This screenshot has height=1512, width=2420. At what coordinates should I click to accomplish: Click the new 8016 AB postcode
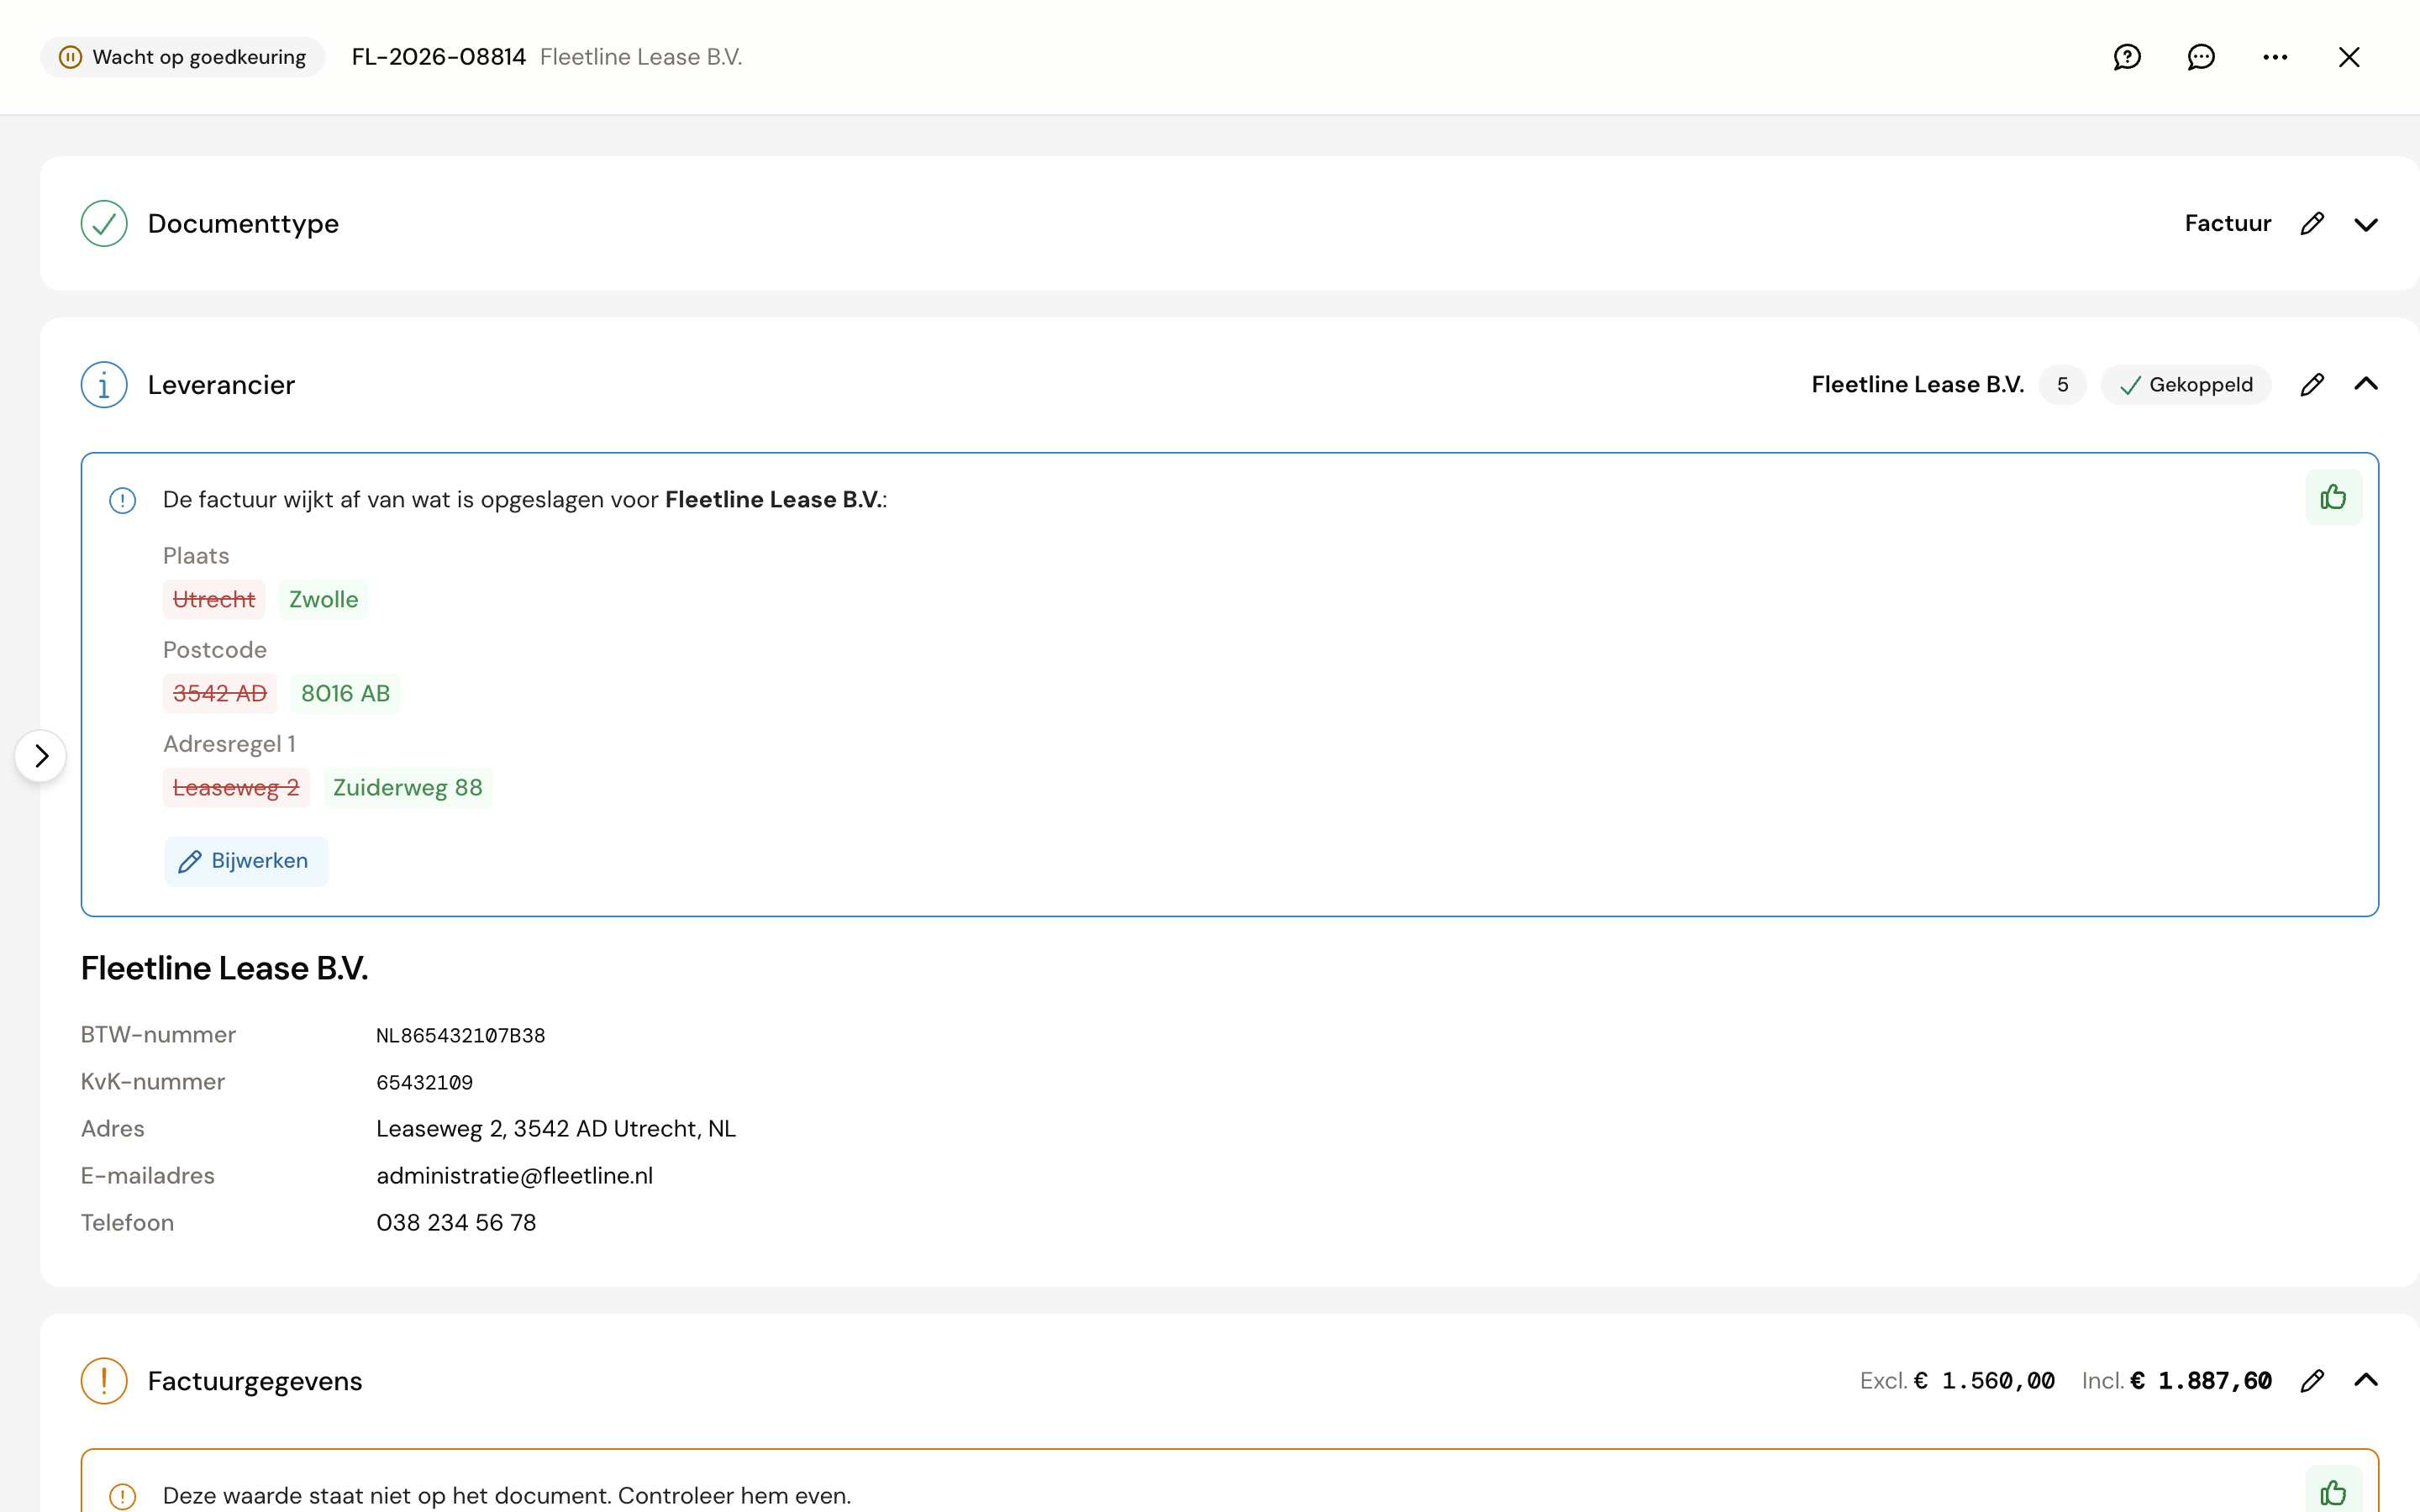[x=345, y=694]
